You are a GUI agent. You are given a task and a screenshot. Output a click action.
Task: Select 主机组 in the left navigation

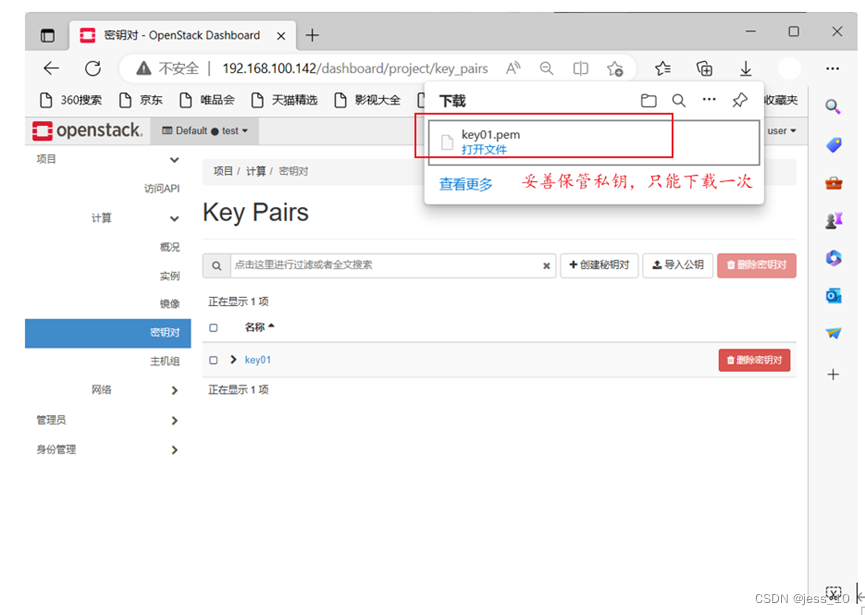[164, 361]
